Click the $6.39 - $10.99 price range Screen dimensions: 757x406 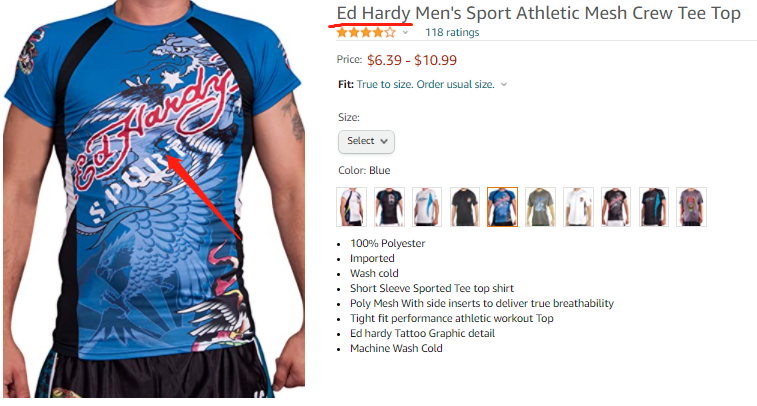[x=411, y=60]
